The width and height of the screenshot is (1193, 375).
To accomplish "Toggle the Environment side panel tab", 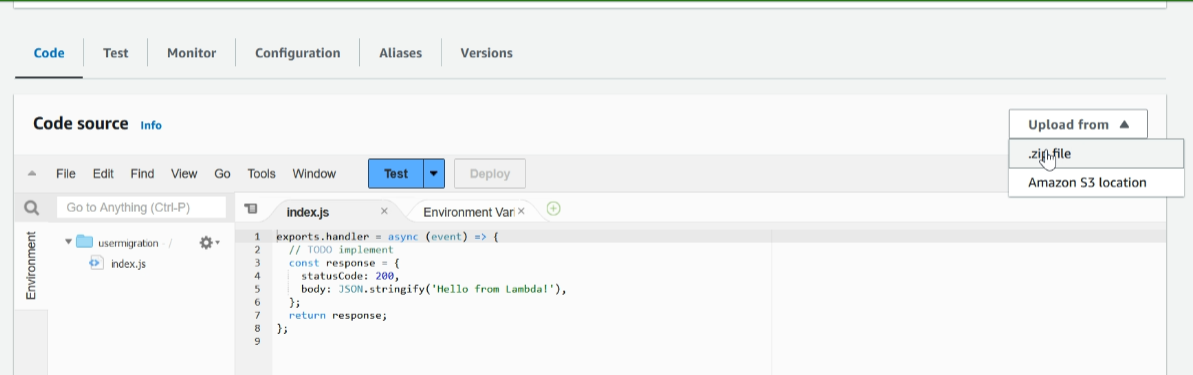I will pyautogui.click(x=31, y=265).
